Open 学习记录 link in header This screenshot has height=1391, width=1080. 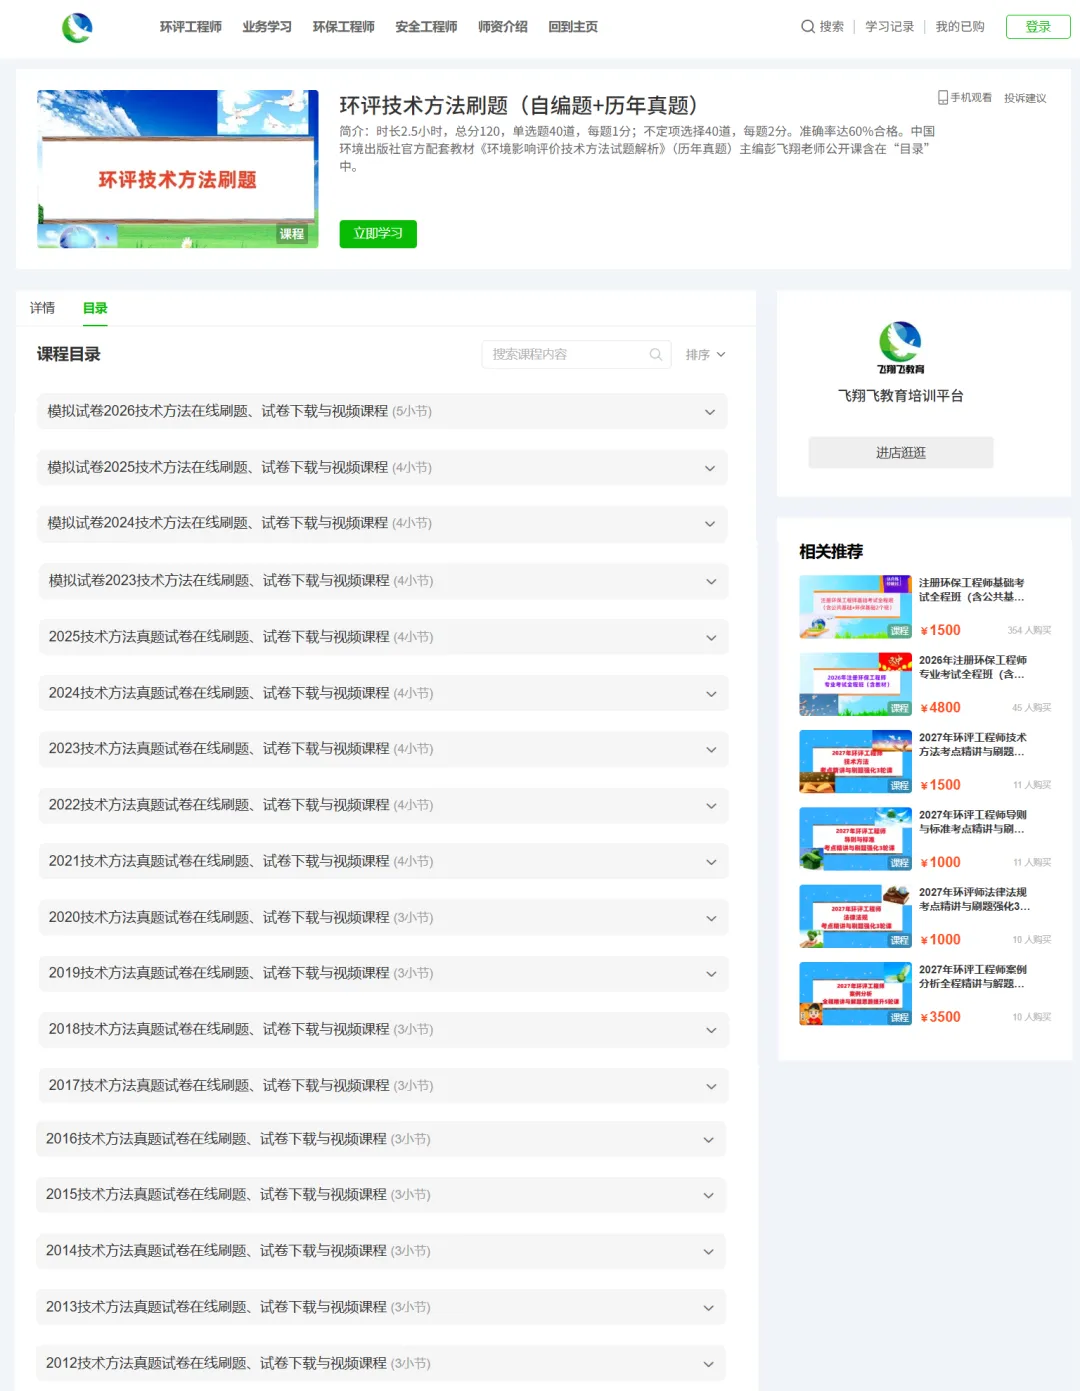pyautogui.click(x=889, y=27)
